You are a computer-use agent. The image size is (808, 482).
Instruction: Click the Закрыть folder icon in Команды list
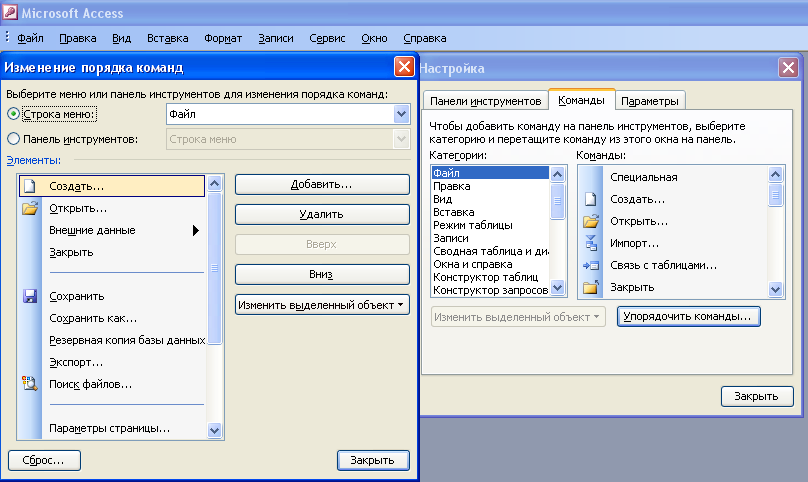(591, 287)
